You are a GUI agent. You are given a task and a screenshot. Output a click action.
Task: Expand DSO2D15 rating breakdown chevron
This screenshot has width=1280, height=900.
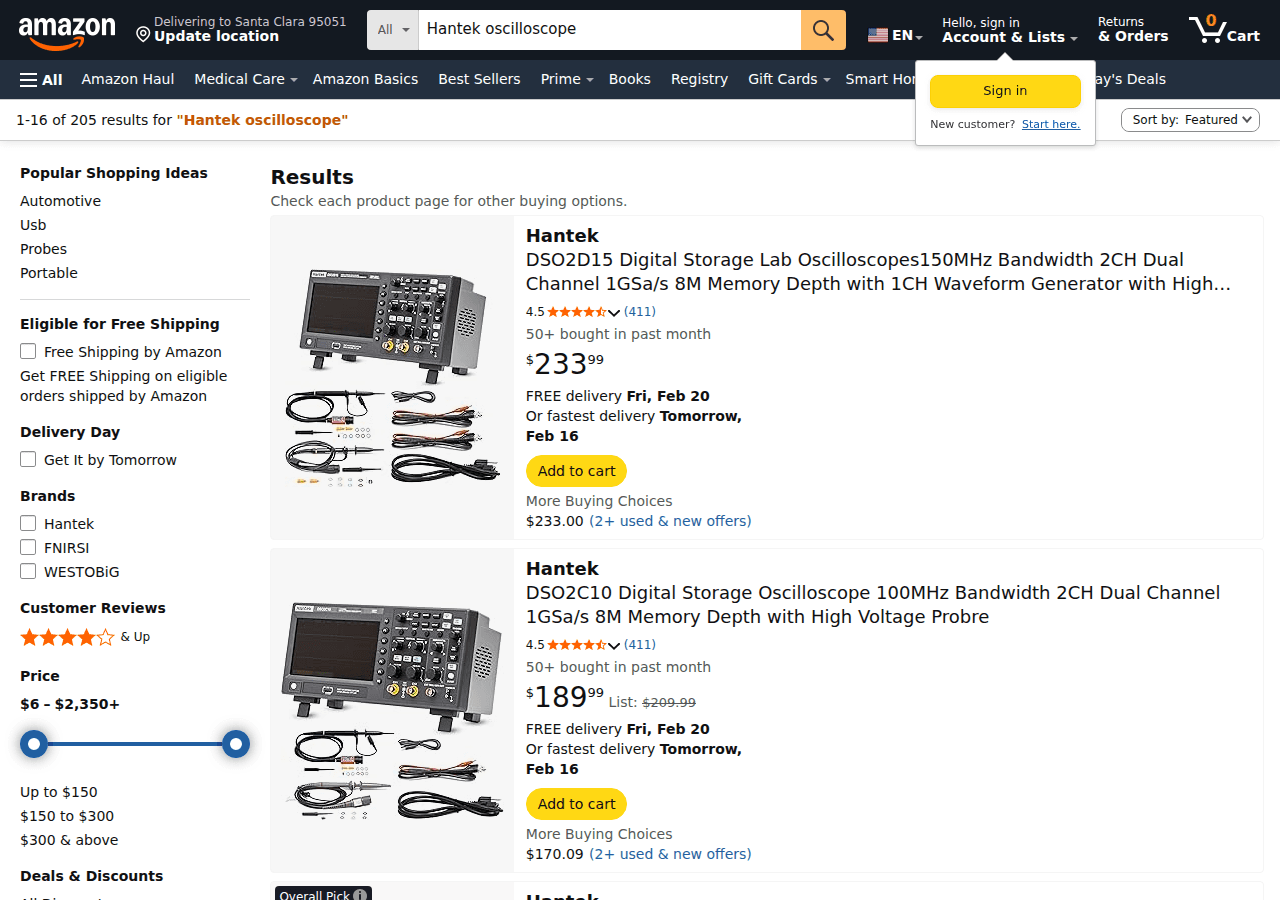click(614, 312)
